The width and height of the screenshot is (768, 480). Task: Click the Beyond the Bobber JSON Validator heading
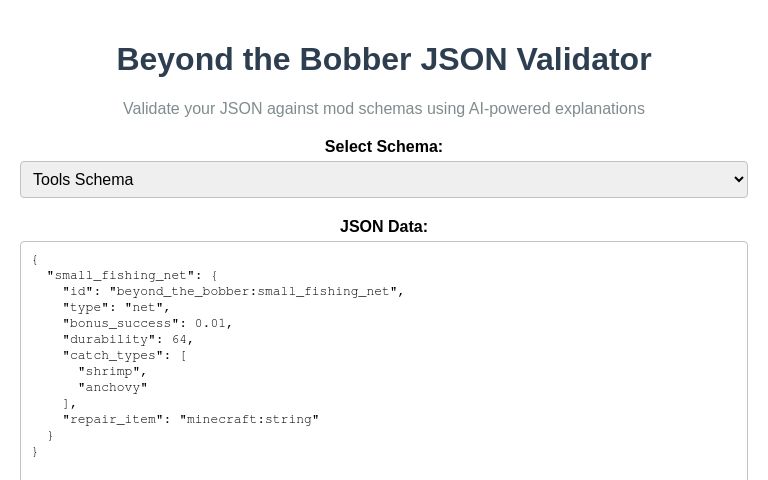384,59
